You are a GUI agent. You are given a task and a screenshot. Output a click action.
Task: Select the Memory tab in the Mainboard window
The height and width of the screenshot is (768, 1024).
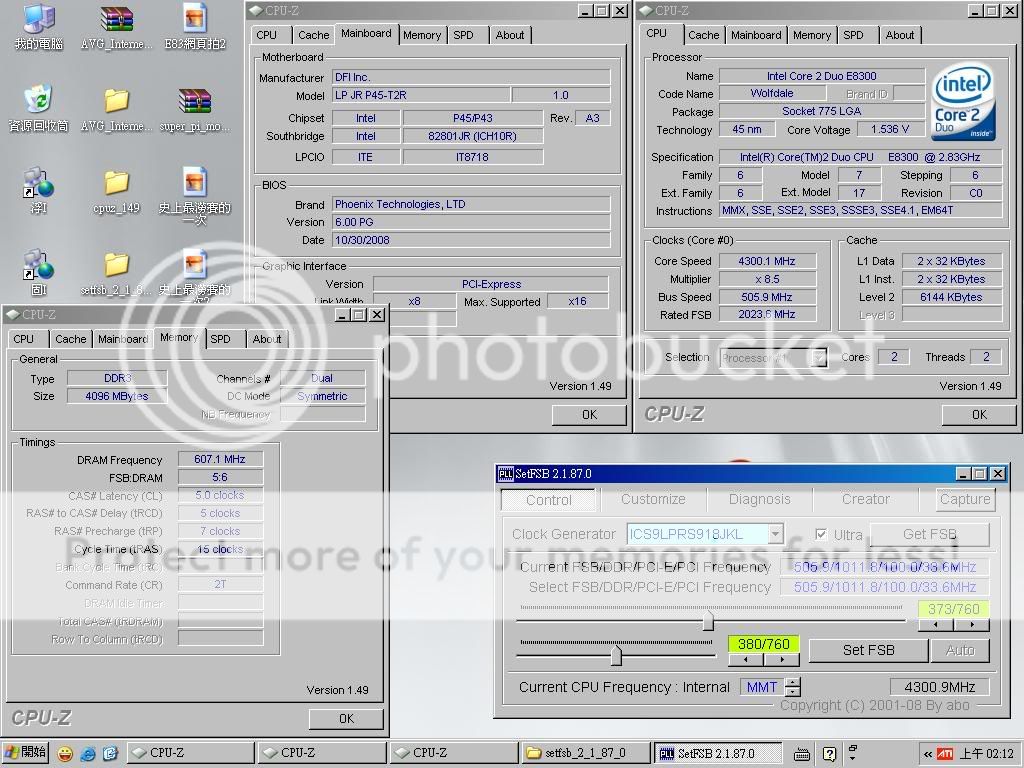pos(422,35)
